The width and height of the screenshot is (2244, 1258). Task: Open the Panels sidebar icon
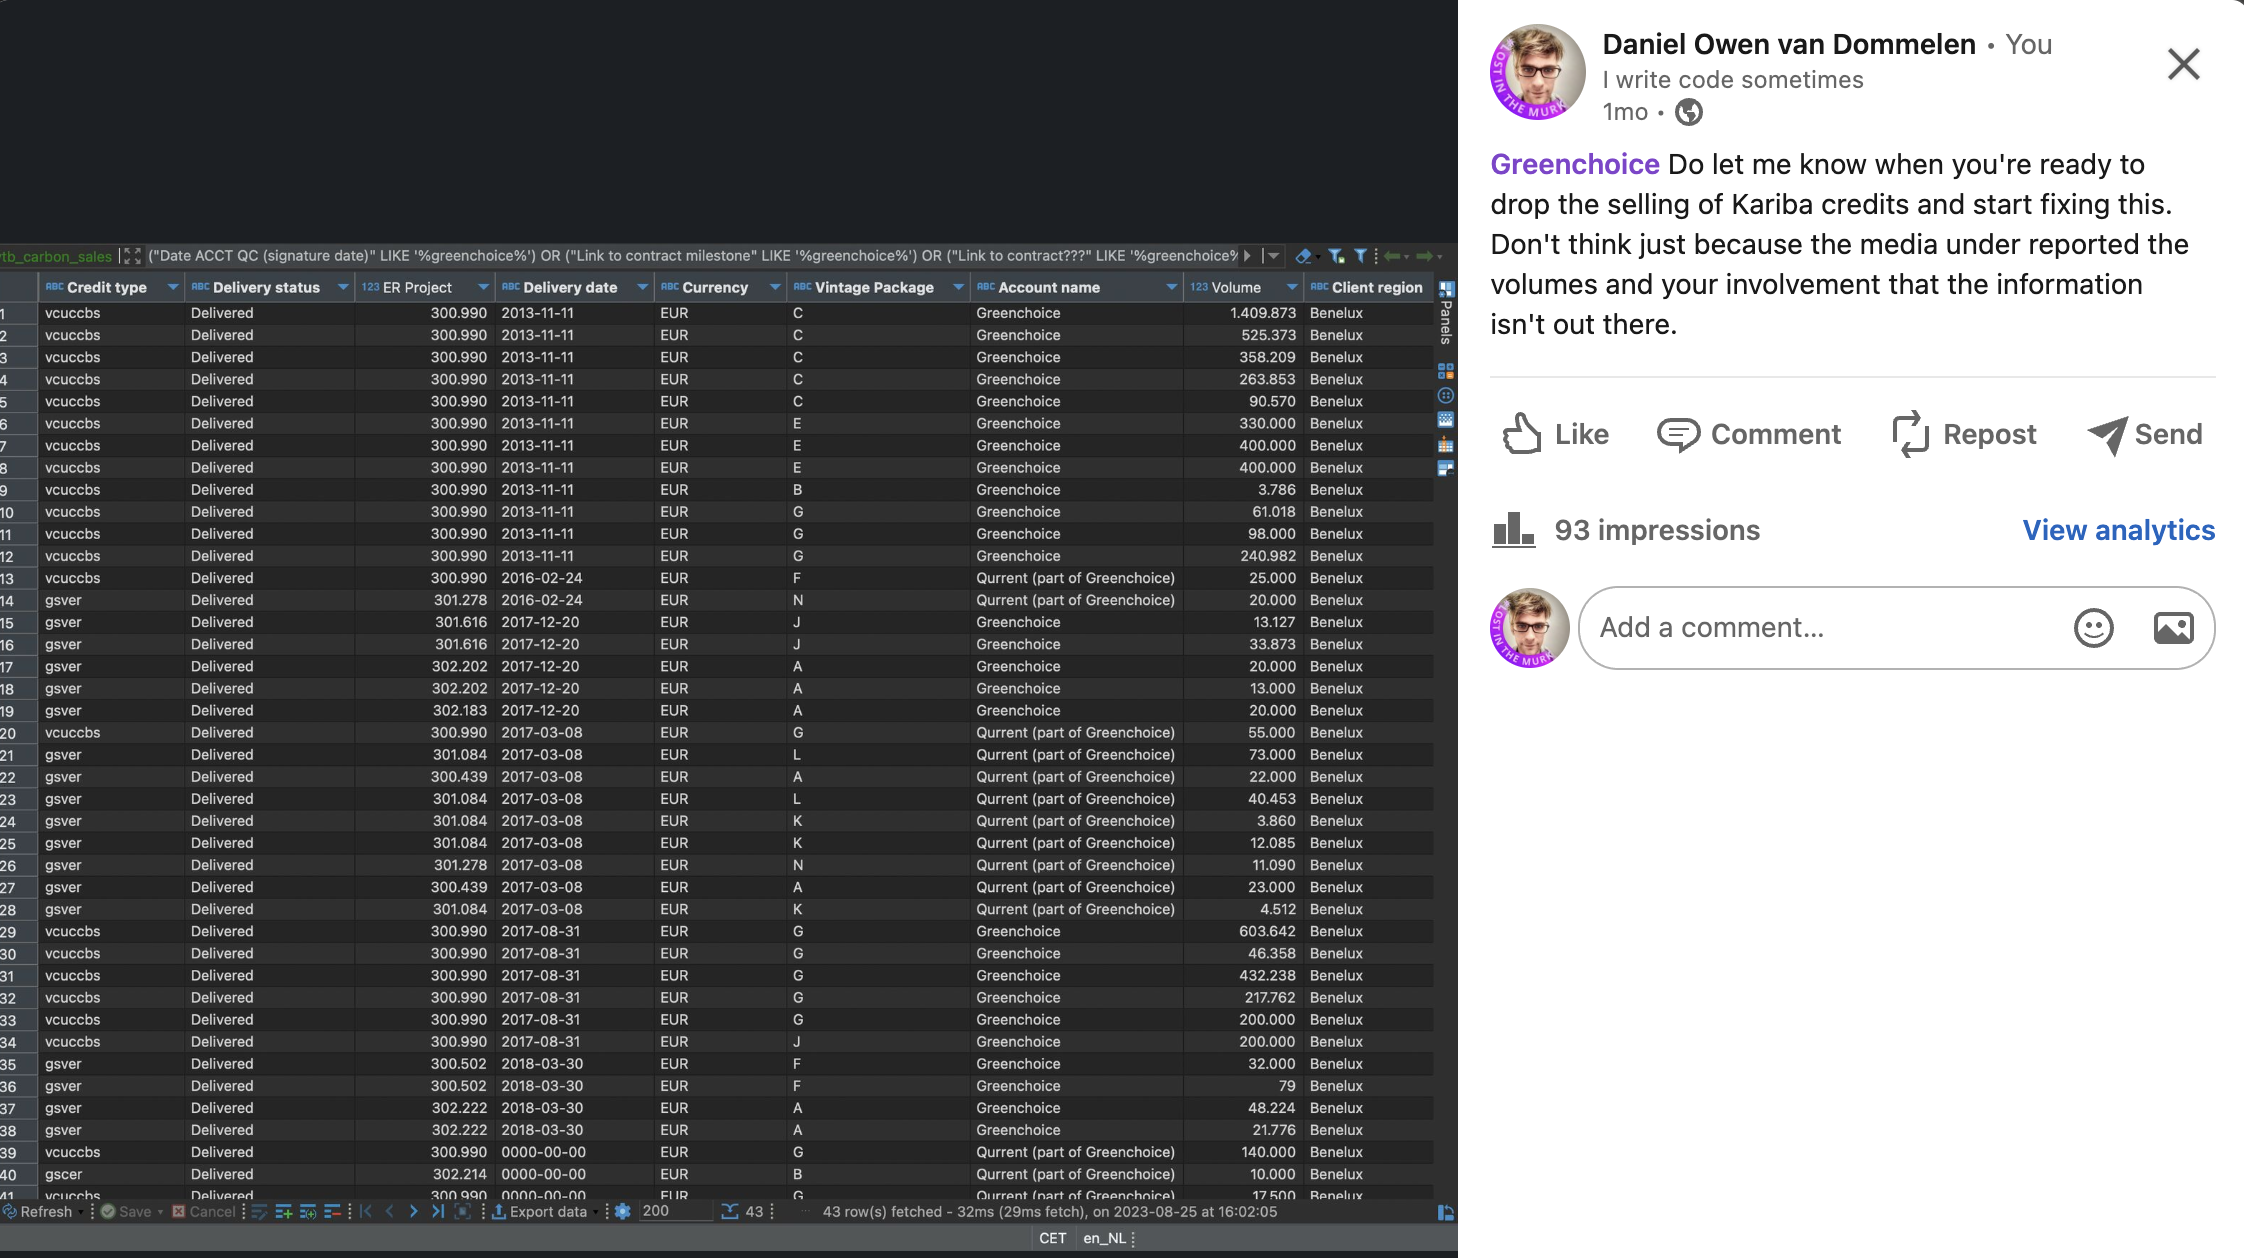pos(1446,290)
